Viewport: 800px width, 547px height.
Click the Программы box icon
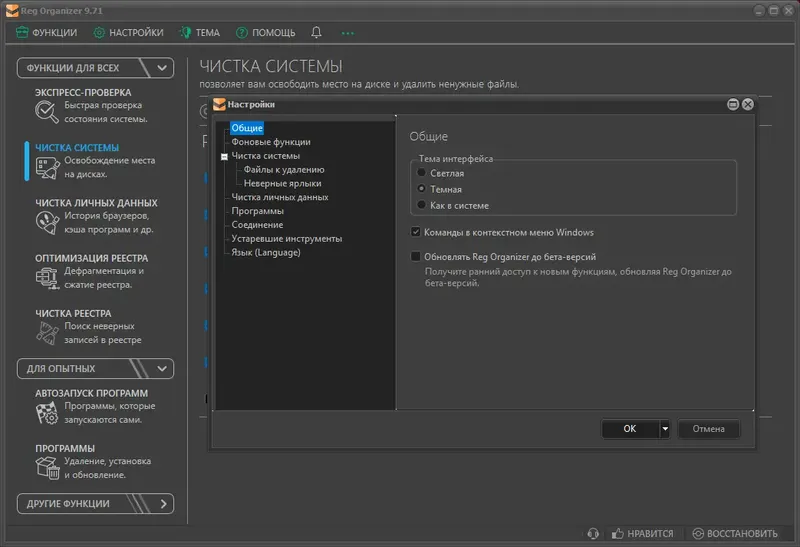point(47,468)
